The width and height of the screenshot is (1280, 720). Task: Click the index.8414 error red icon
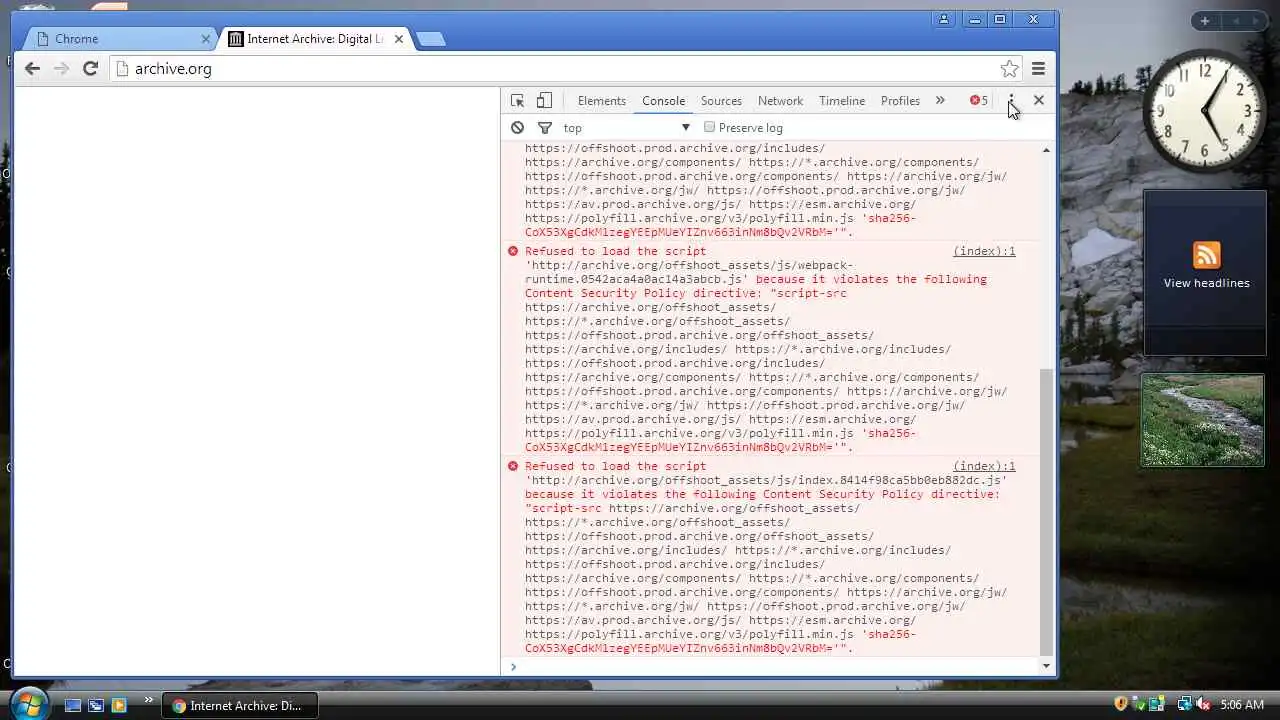[513, 466]
